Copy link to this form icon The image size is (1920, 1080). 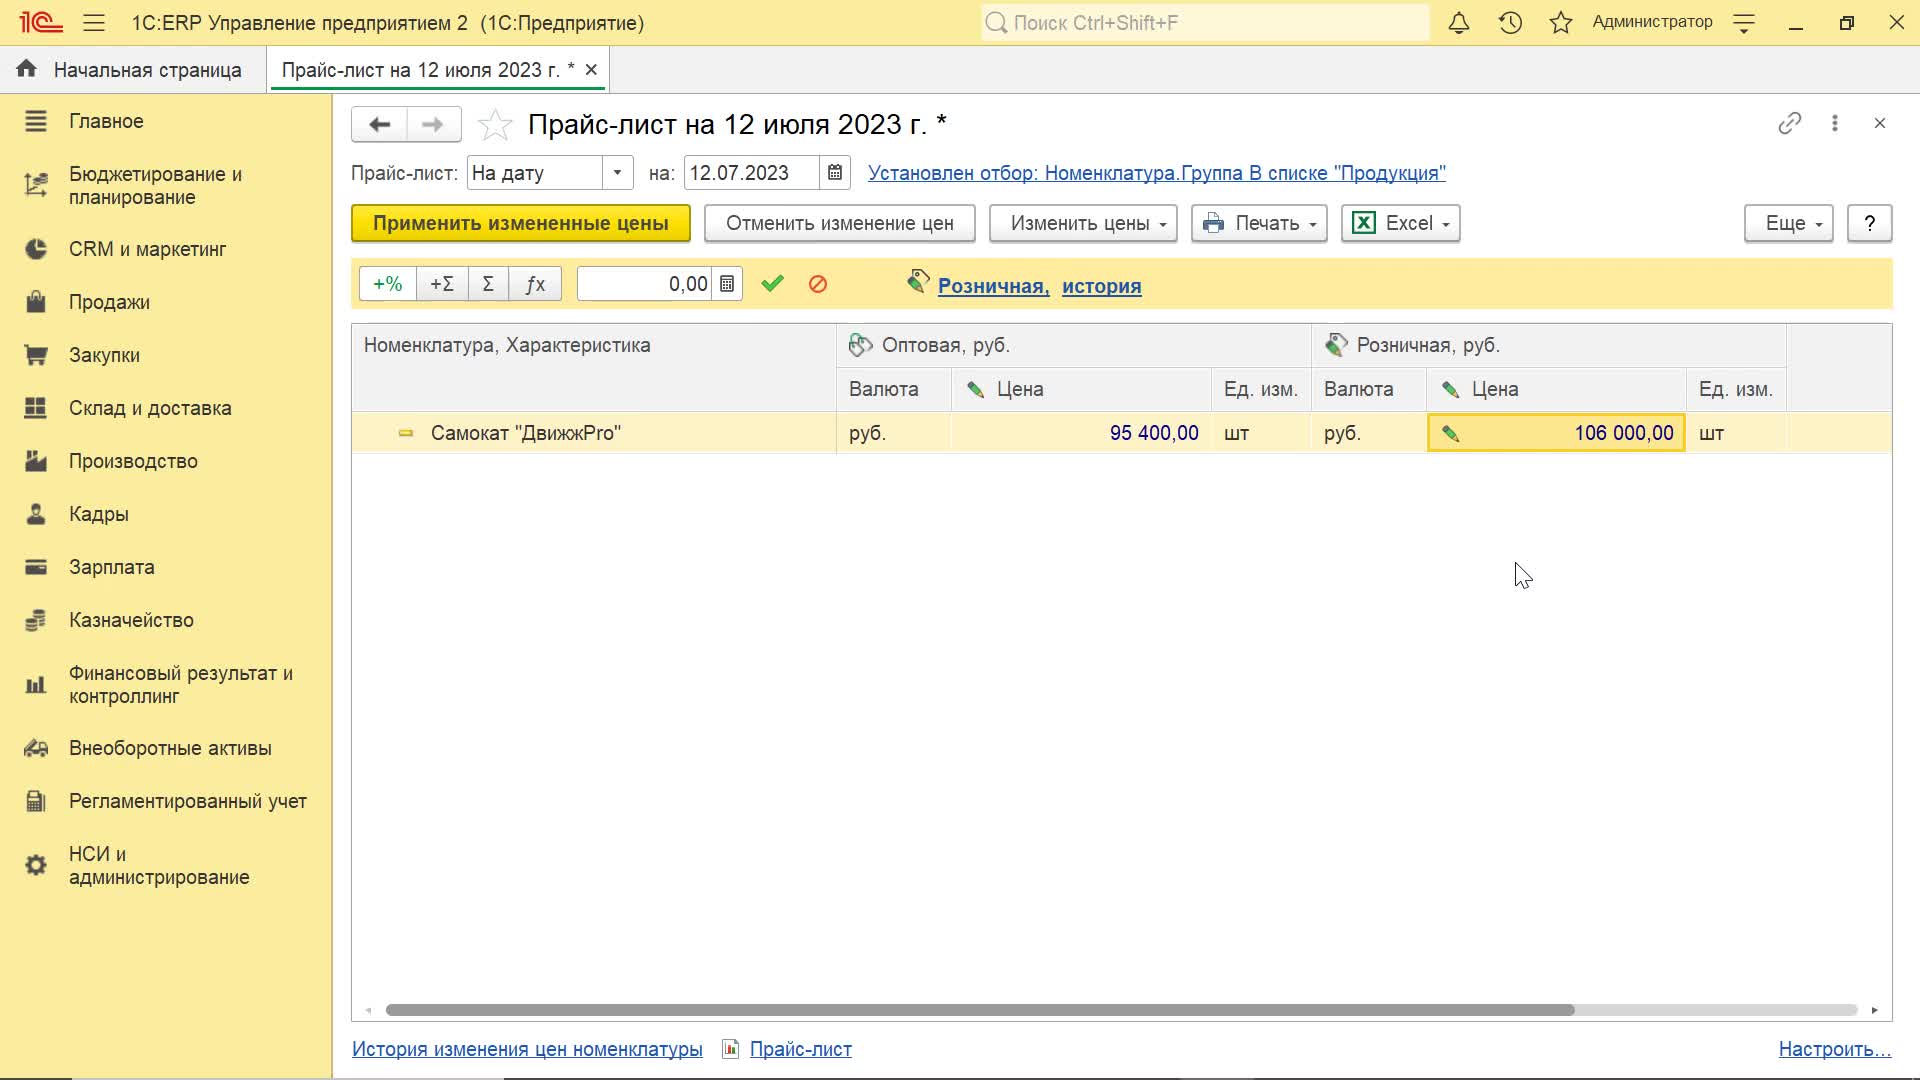coord(1789,123)
